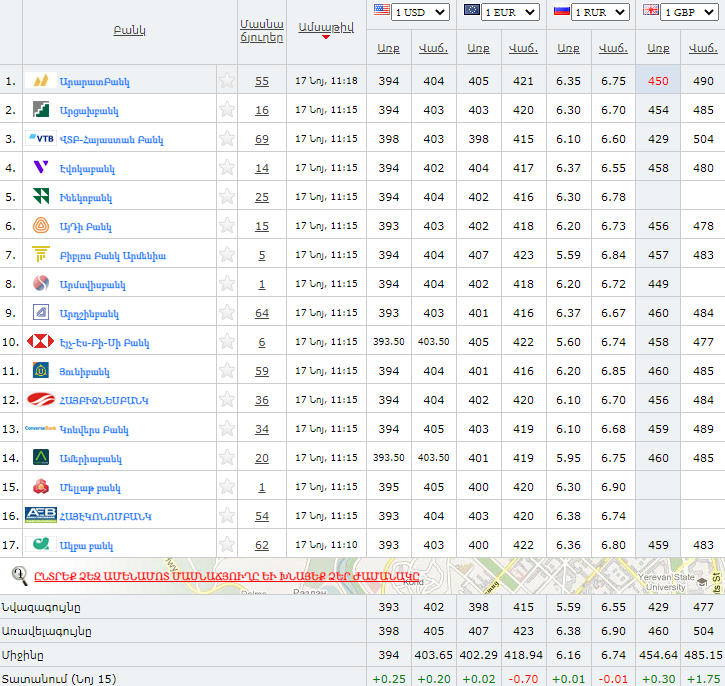Click the Մելլաթ բանկ logo
The height and width of the screenshot is (686, 725).
tap(41, 486)
